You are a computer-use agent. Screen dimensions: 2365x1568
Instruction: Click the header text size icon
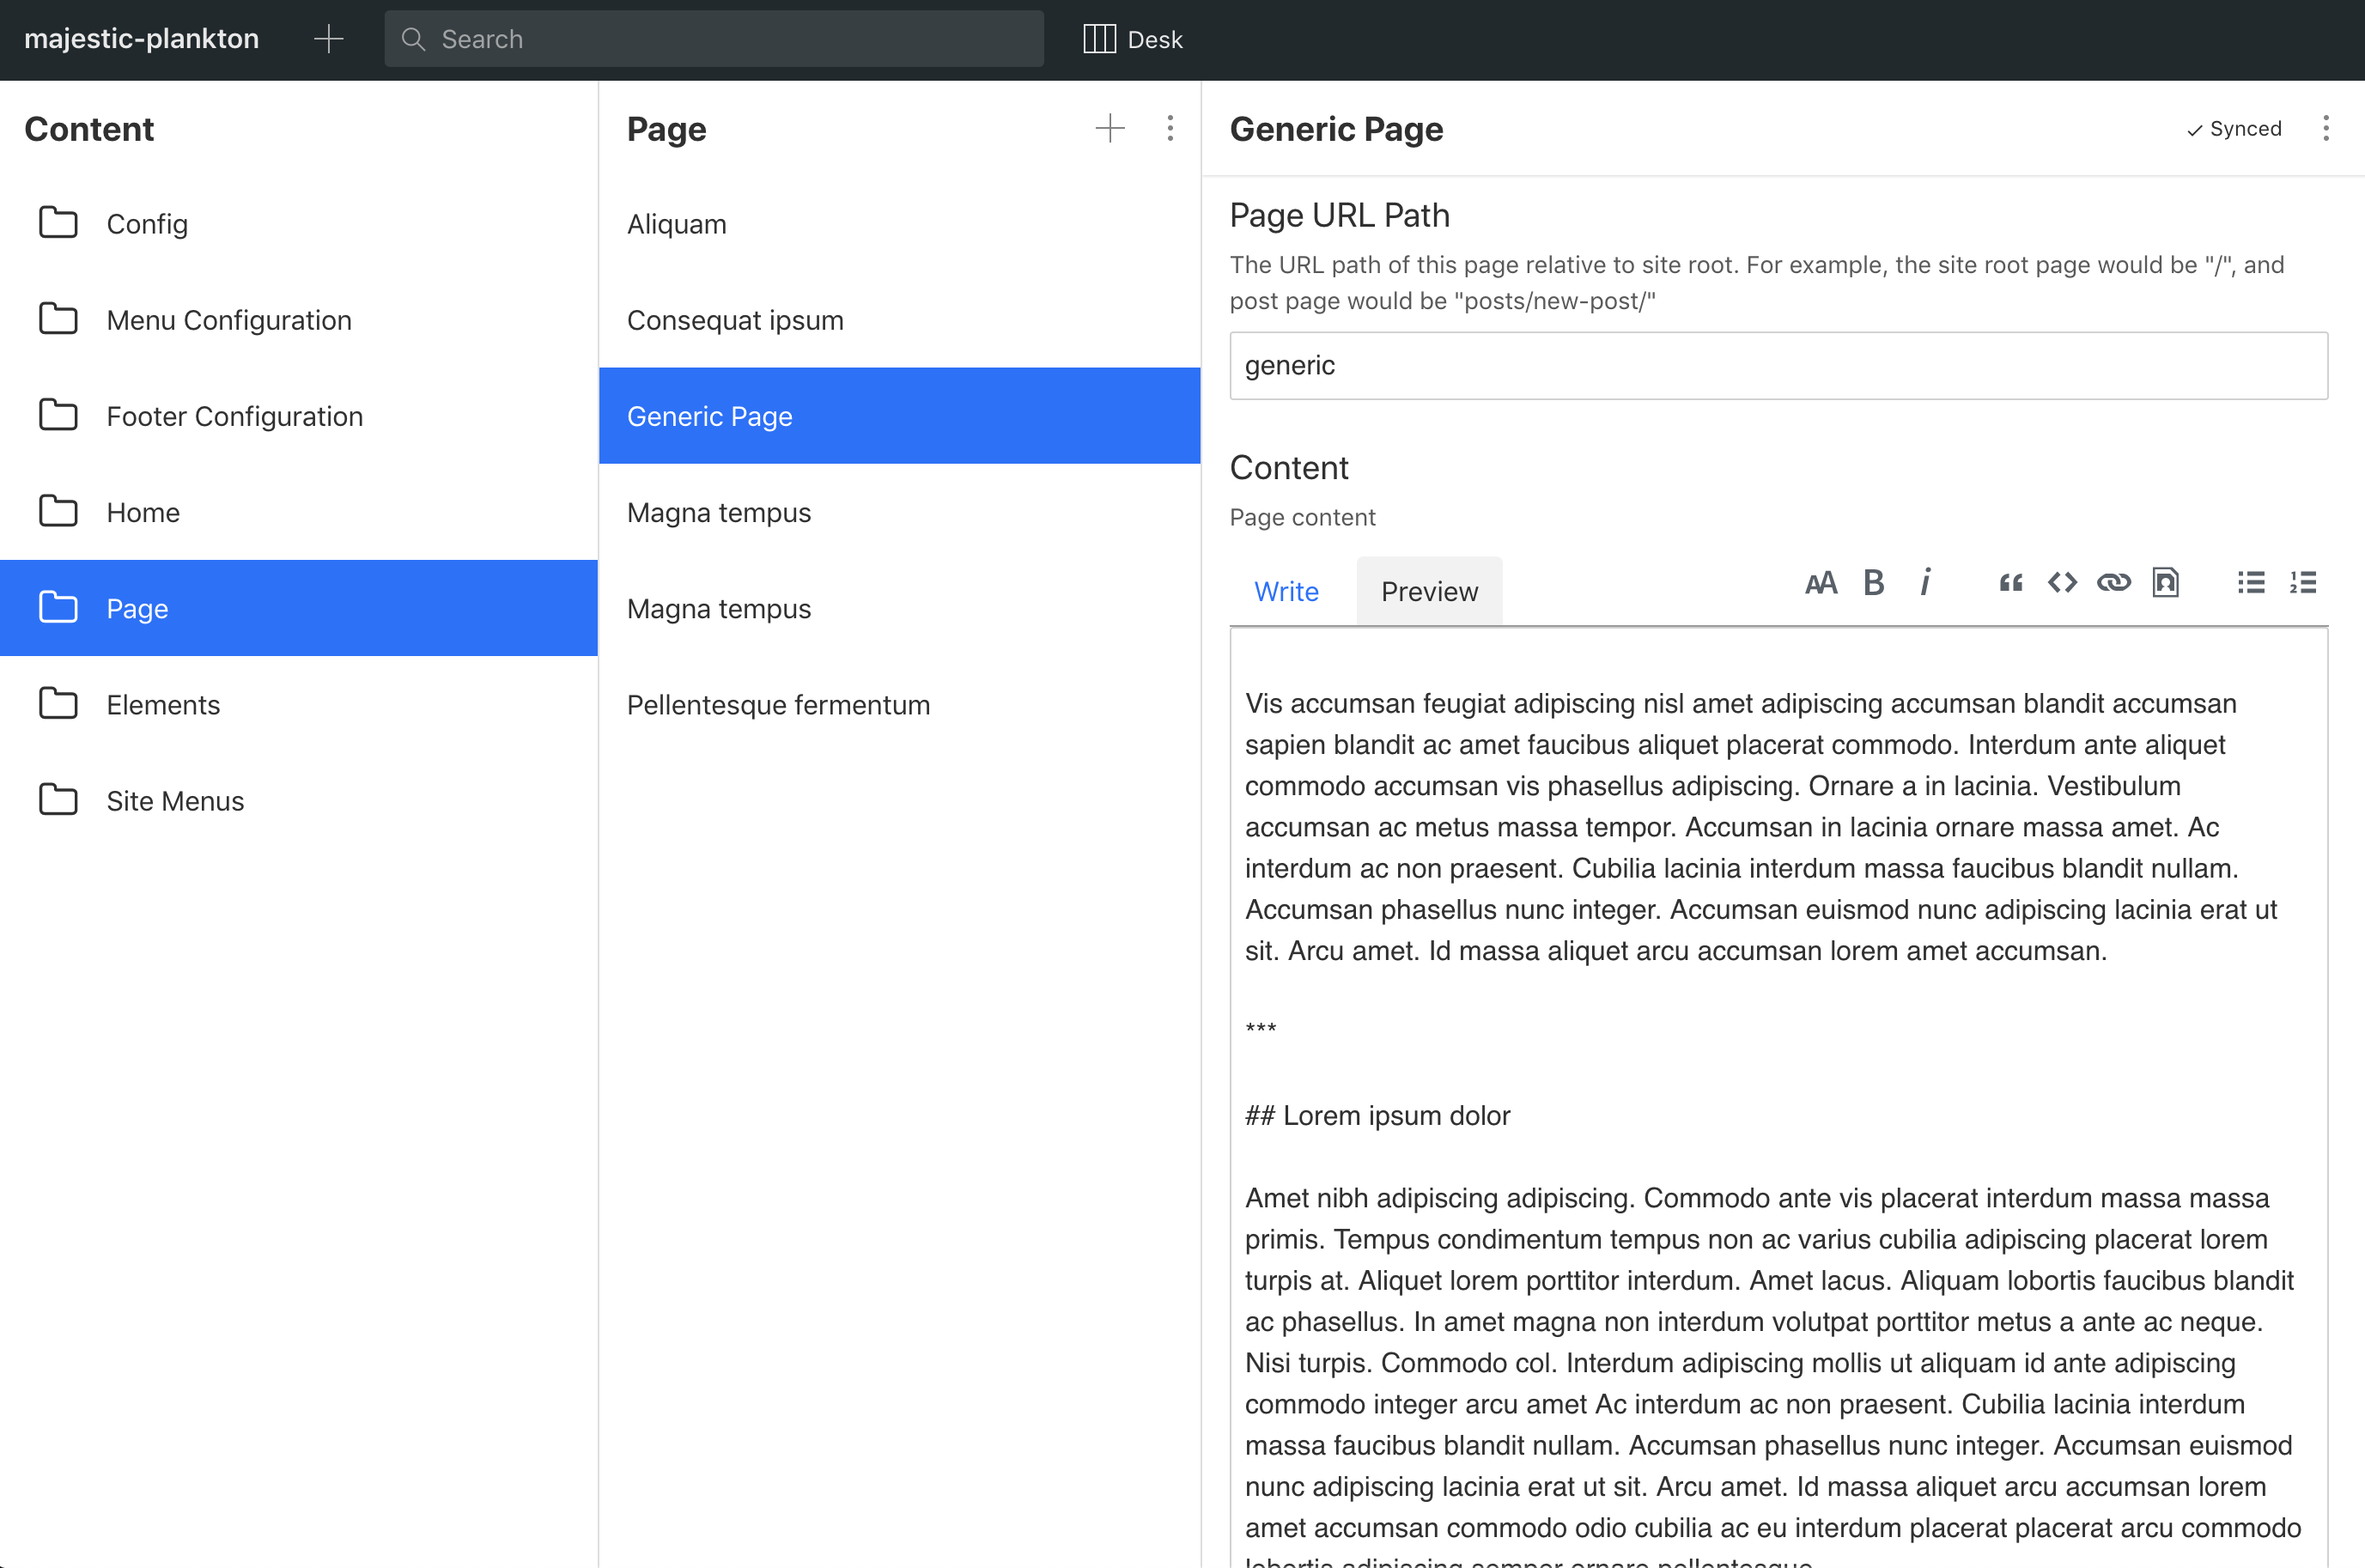1821,583
